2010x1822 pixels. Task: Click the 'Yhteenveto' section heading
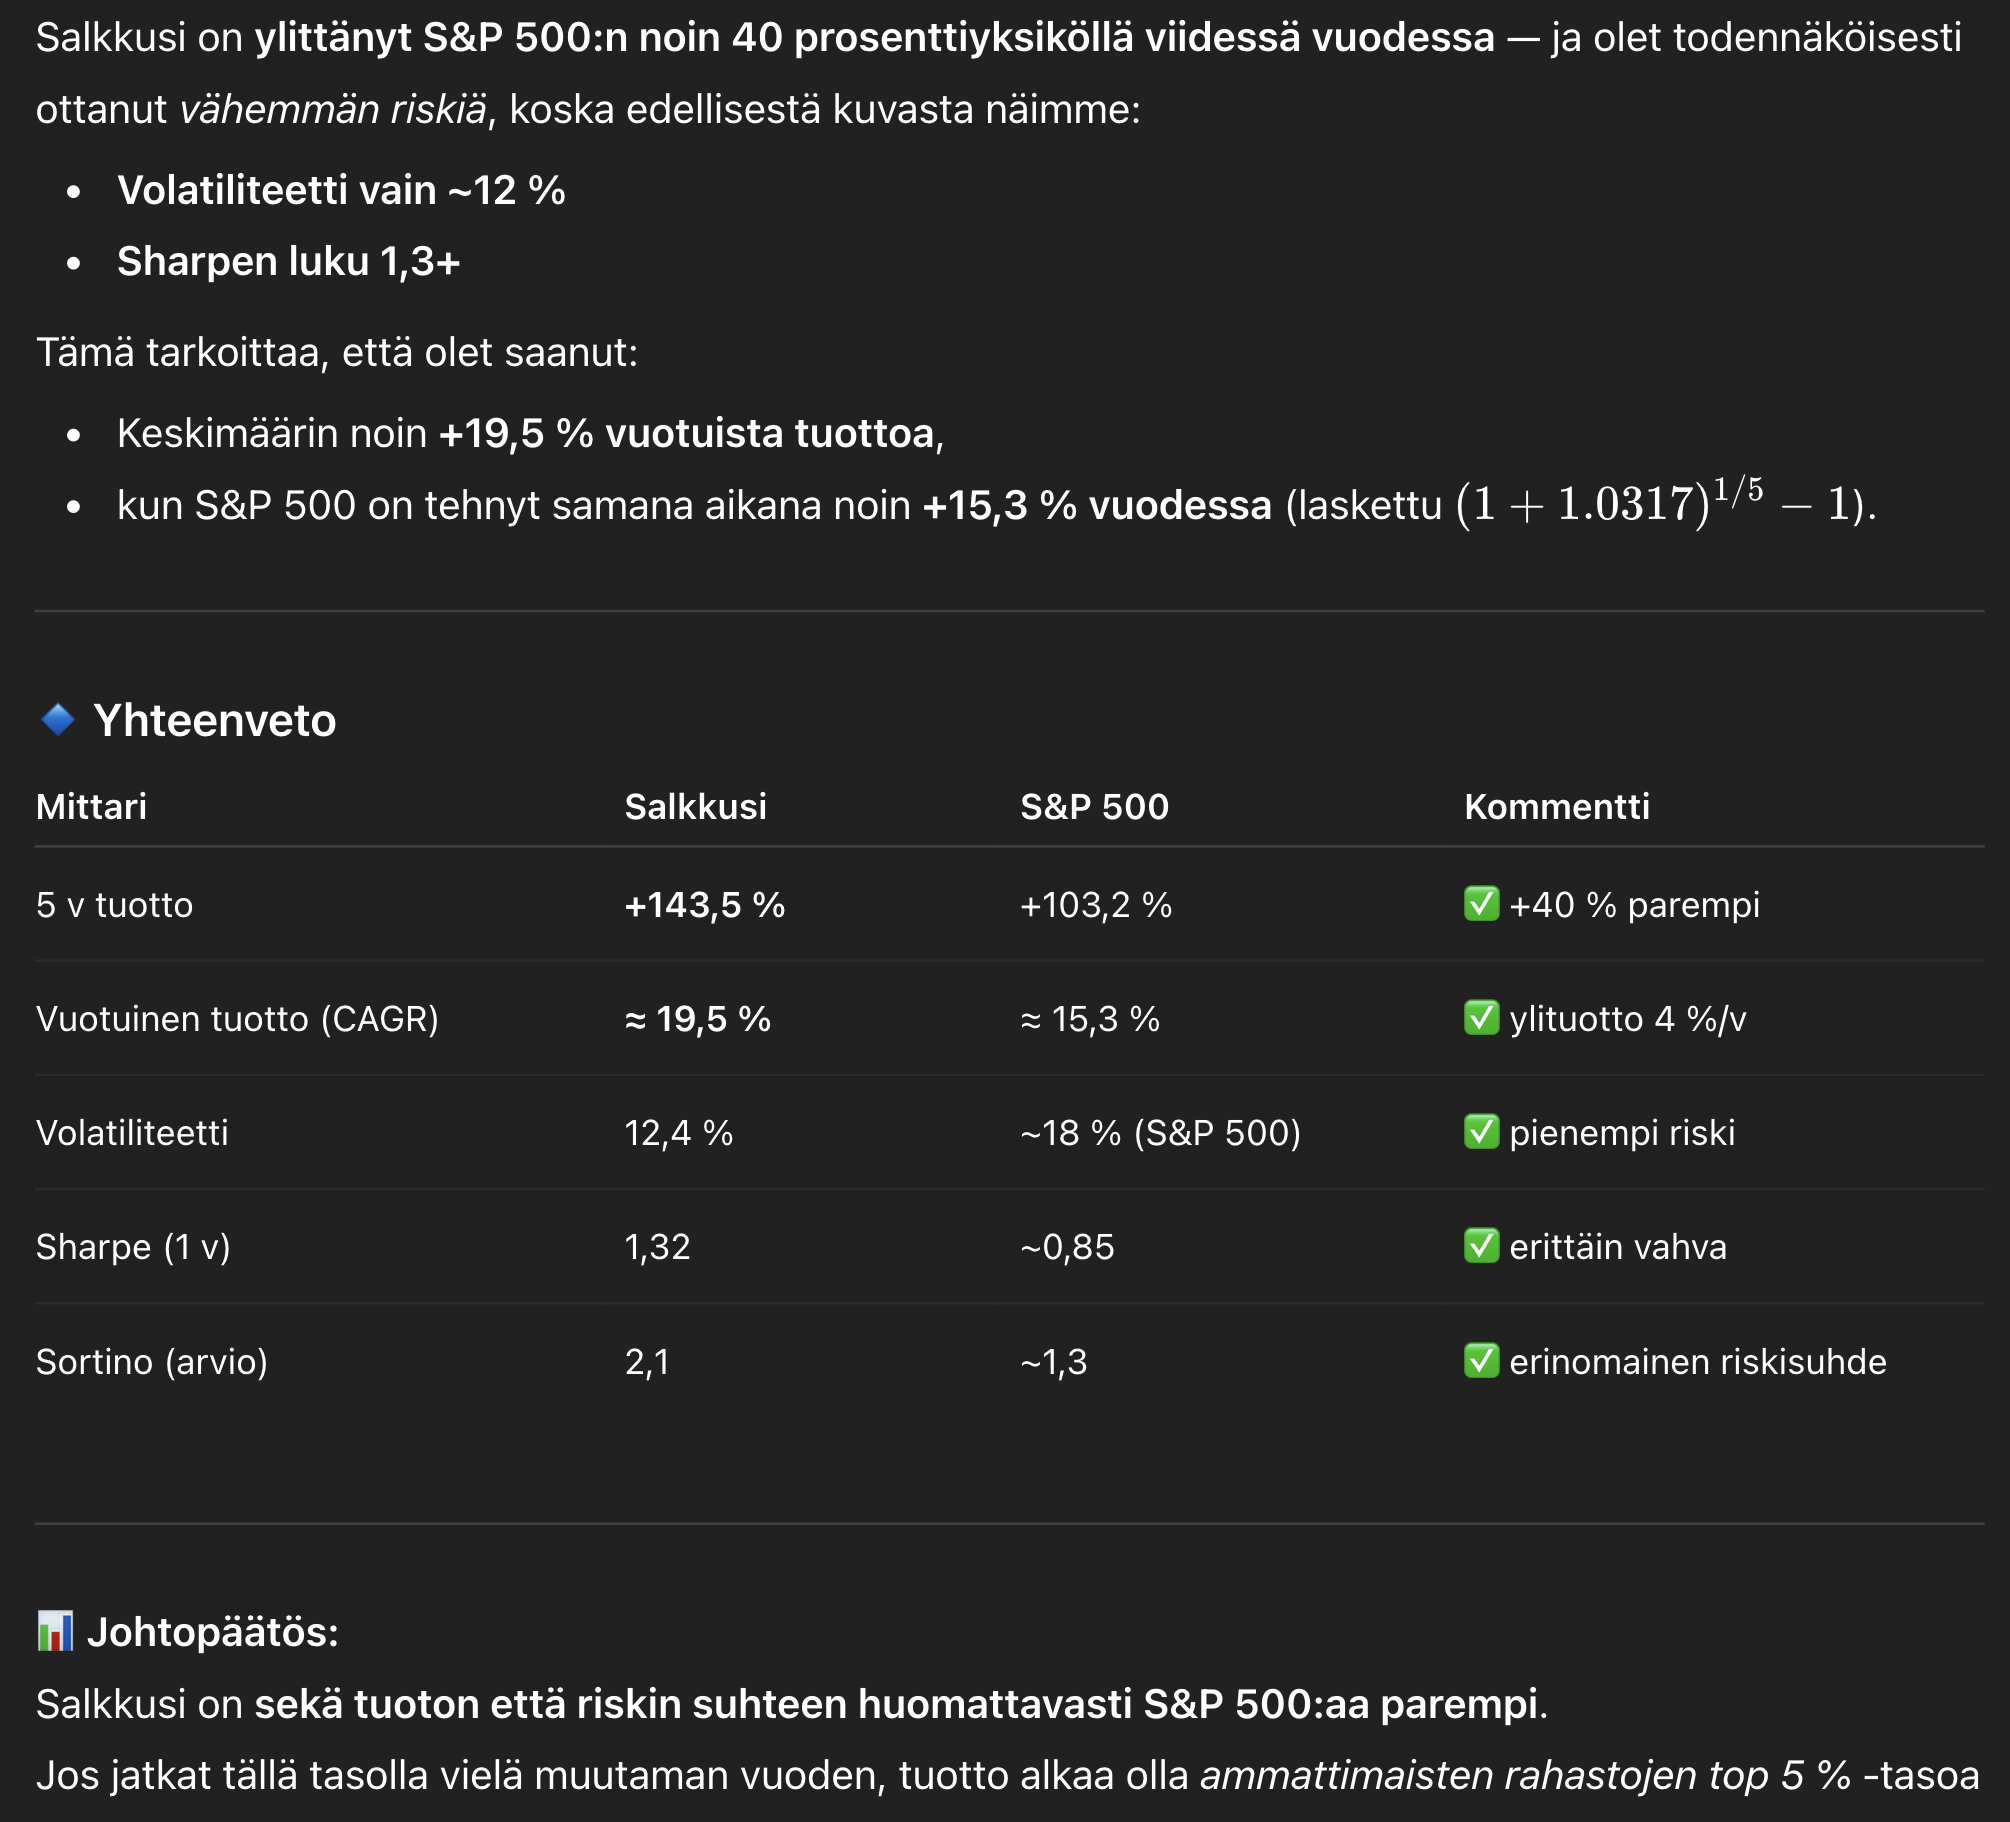[214, 720]
